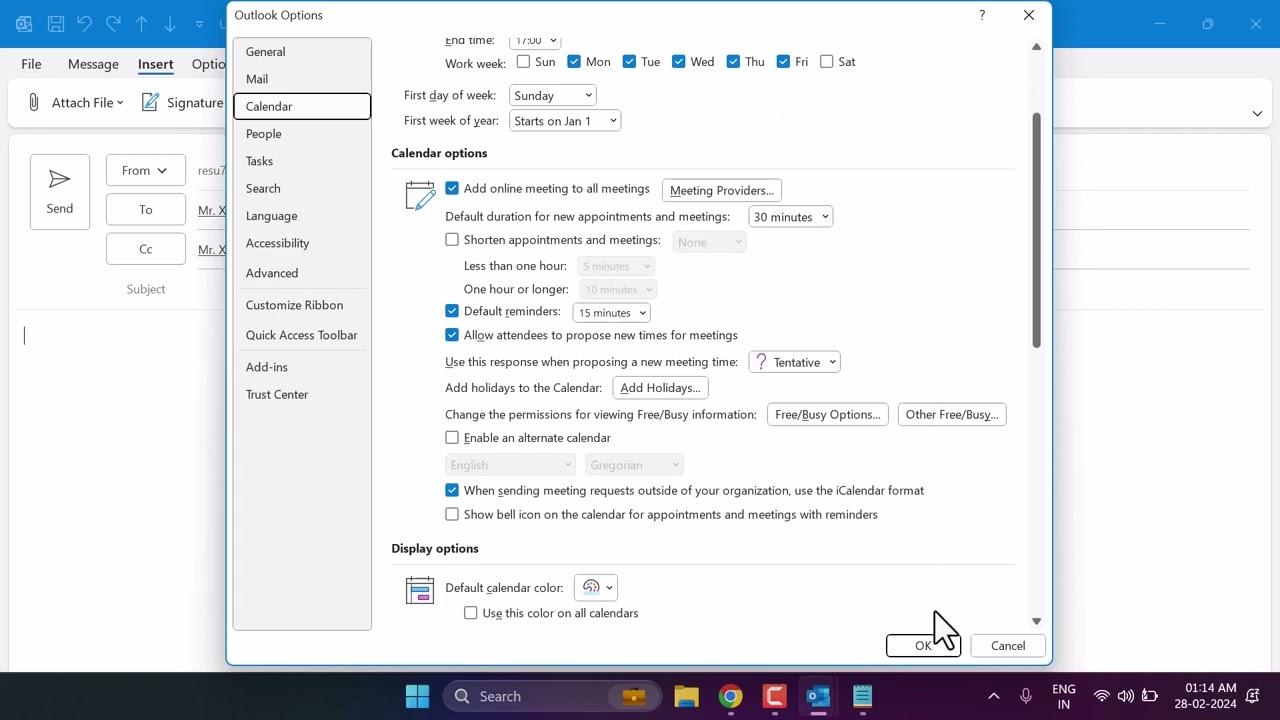Toggle the Default reminders checkbox
This screenshot has width=1280, height=720.
tap(452, 311)
